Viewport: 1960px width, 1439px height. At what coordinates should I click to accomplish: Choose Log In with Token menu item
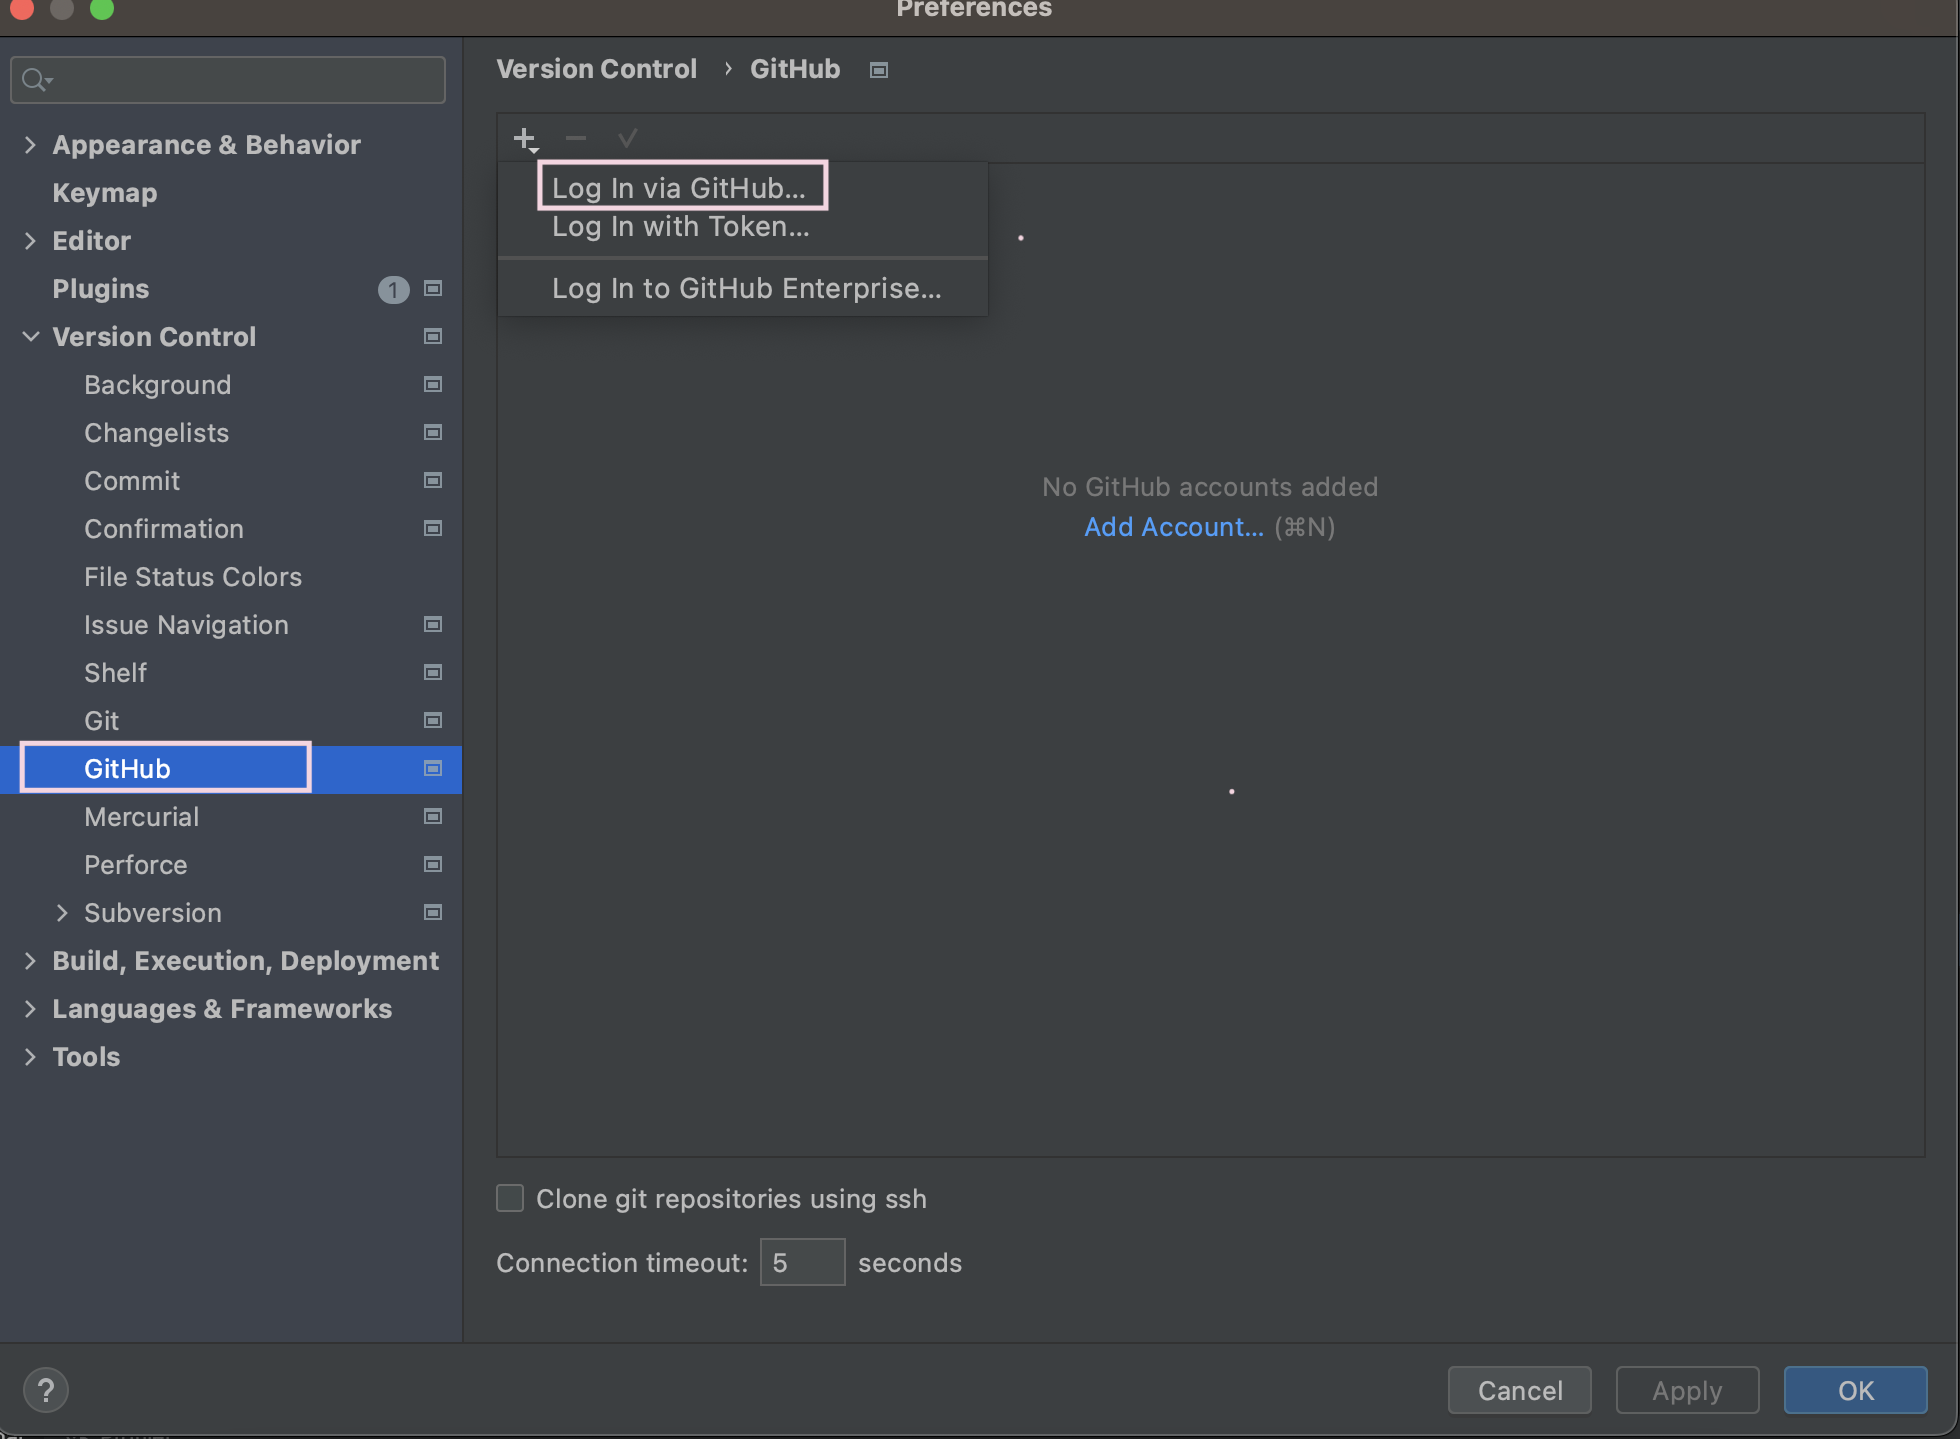point(743,227)
